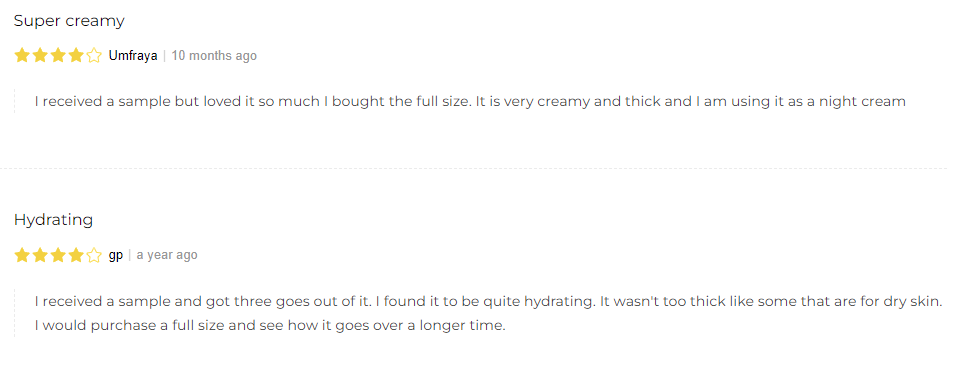Click the empty fifth star in gp's rating

[x=94, y=255]
